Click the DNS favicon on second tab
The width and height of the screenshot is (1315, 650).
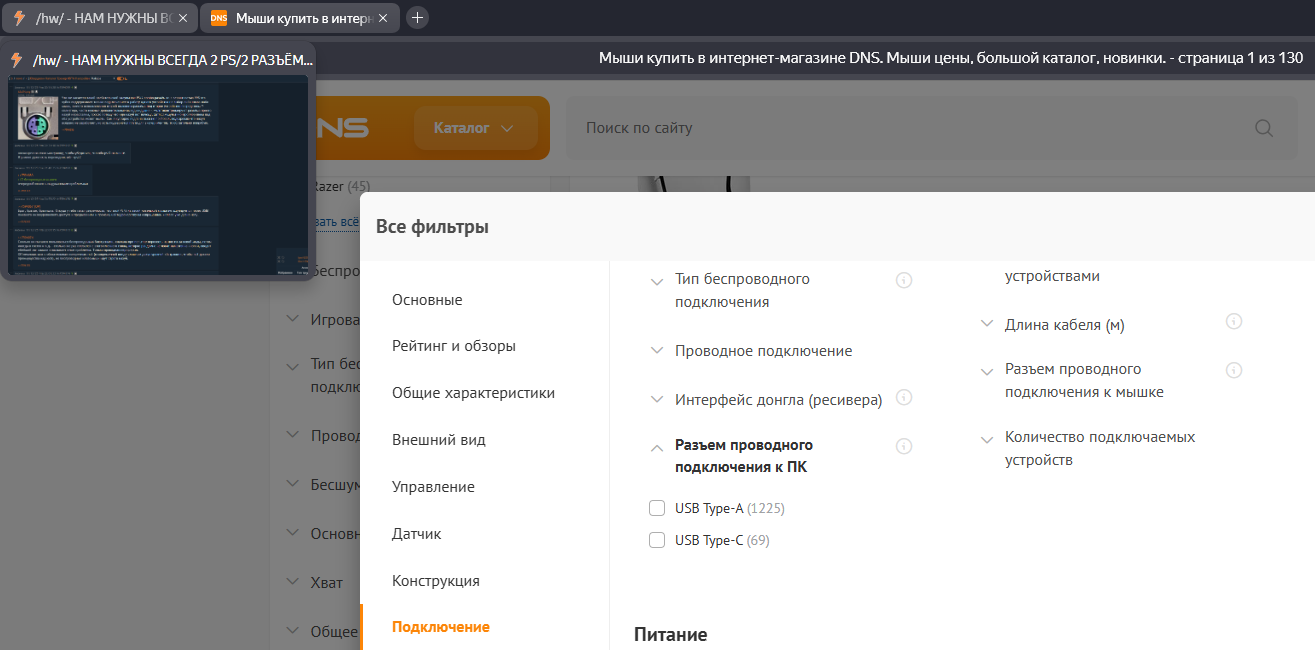(x=218, y=17)
